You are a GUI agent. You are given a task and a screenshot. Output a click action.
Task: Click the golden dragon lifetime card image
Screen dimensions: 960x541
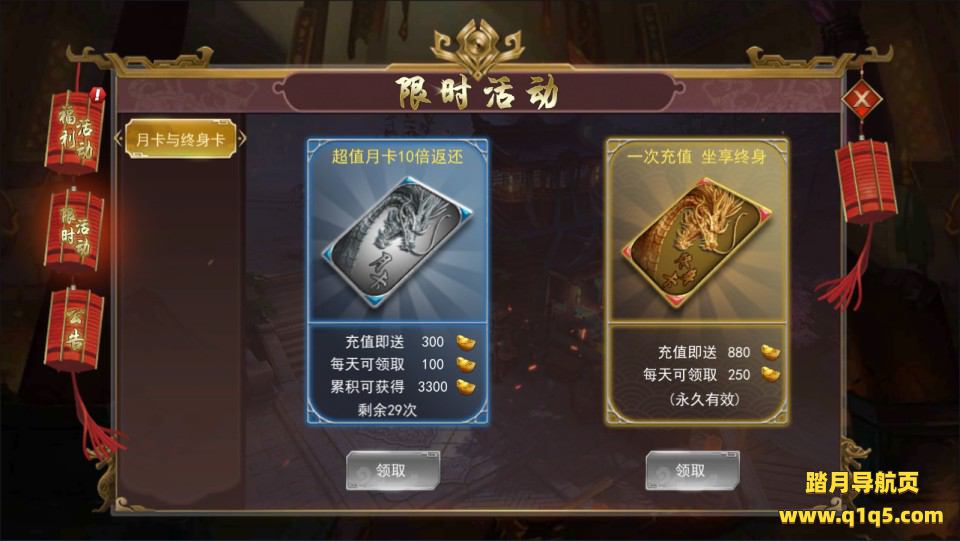tap(697, 242)
